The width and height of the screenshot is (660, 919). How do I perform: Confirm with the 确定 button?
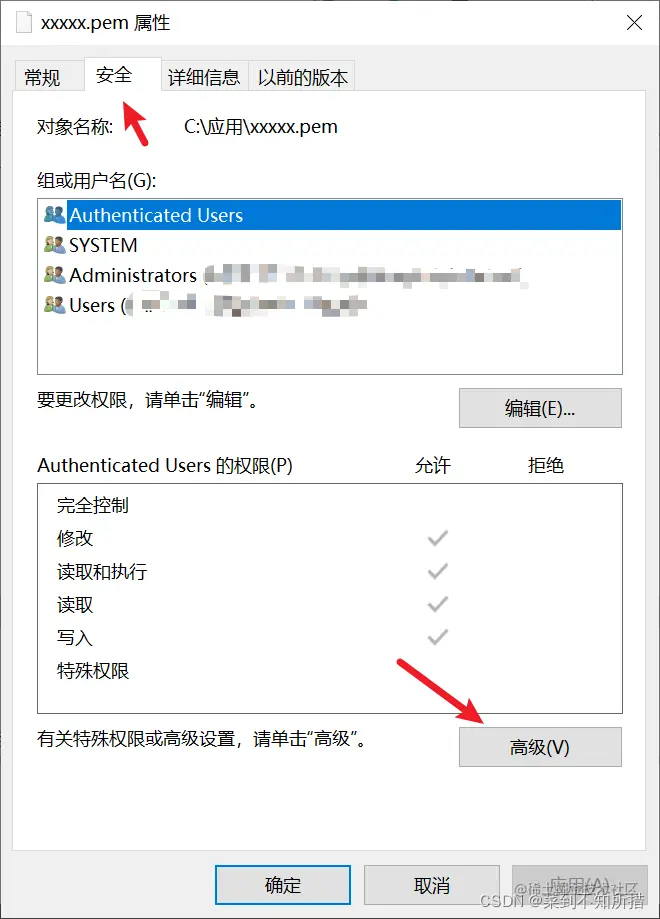283,885
